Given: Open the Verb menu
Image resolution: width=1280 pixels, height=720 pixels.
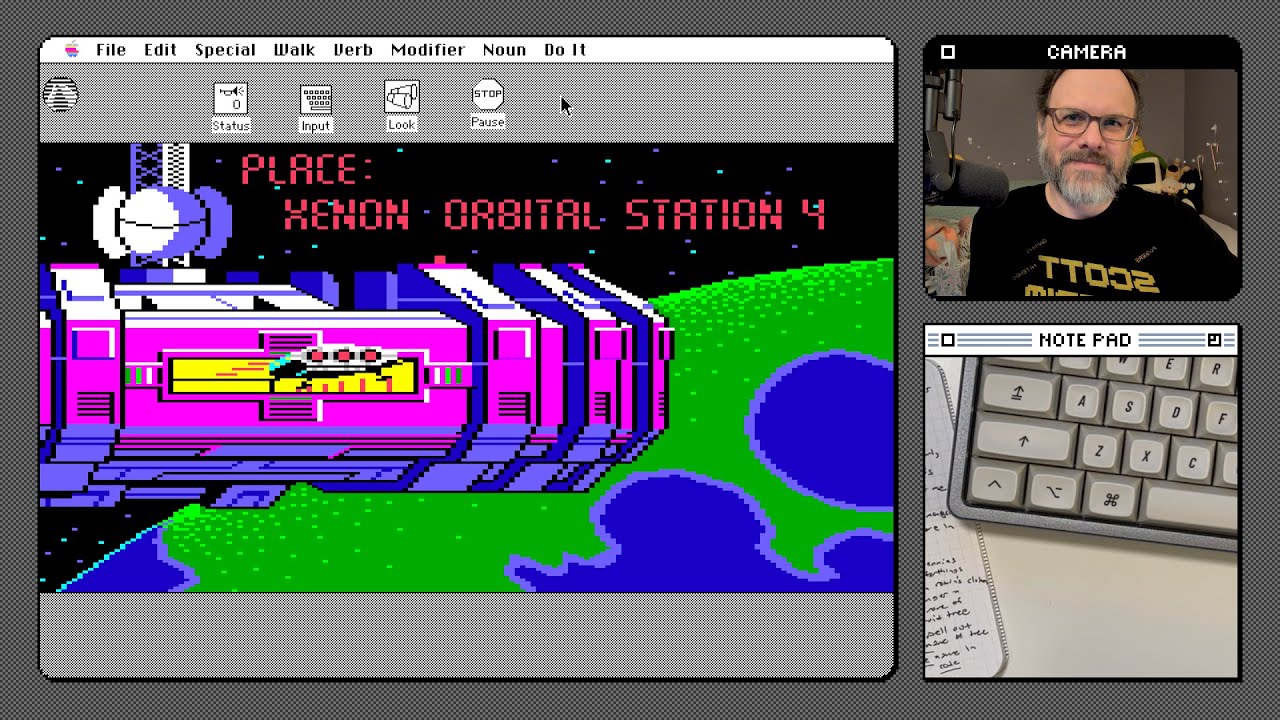Looking at the screenshot, I should (x=353, y=50).
